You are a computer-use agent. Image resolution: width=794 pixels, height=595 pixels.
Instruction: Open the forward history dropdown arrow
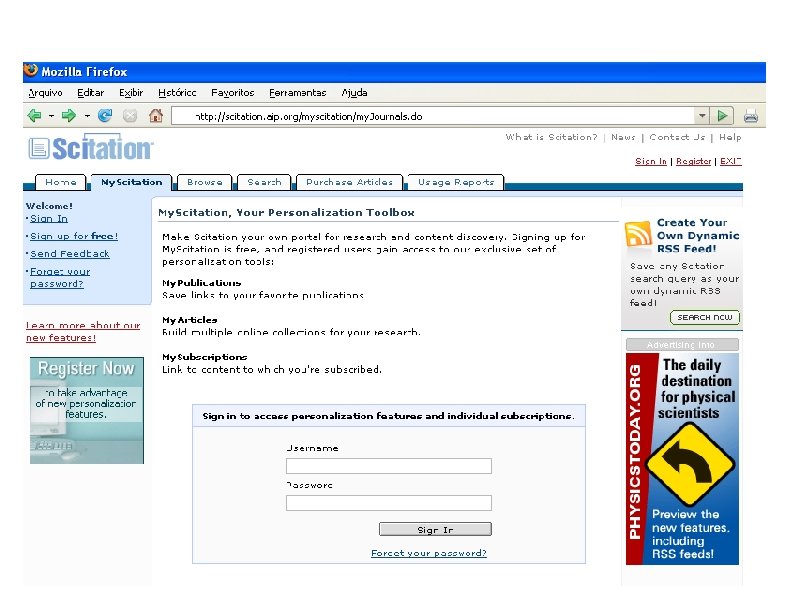pyautogui.click(x=87, y=116)
